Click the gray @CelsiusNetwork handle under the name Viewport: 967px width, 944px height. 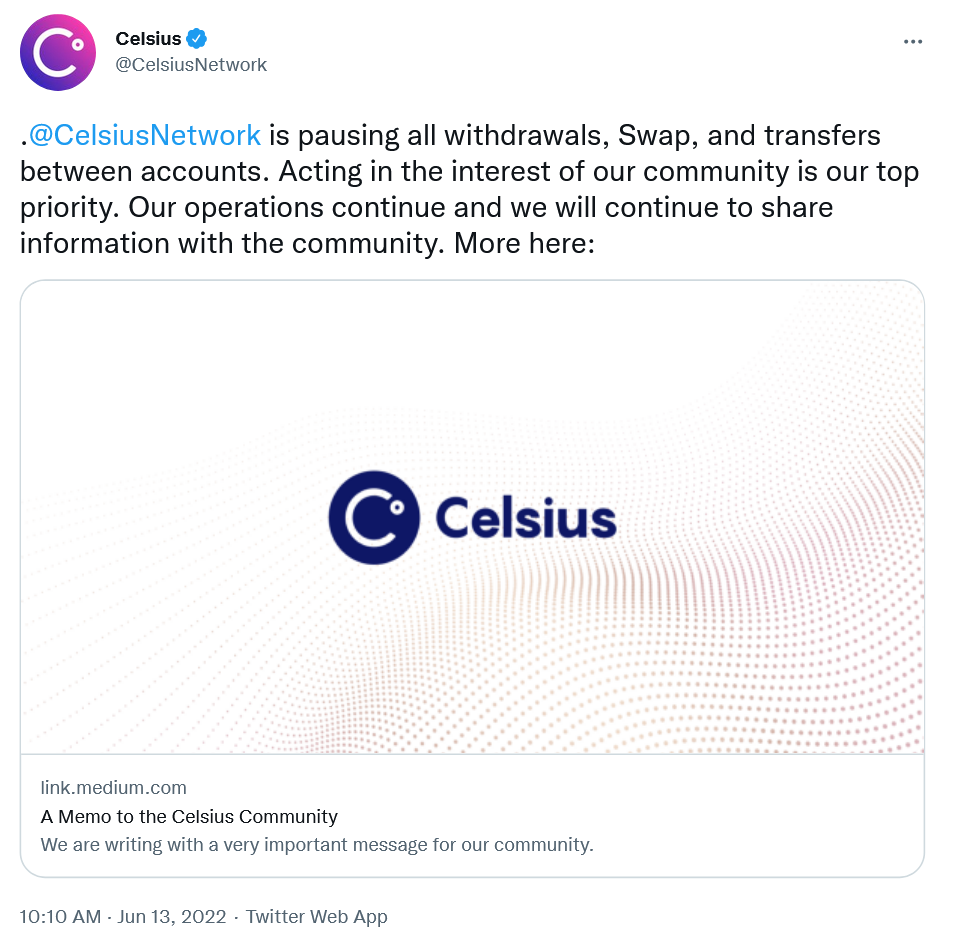[191, 65]
